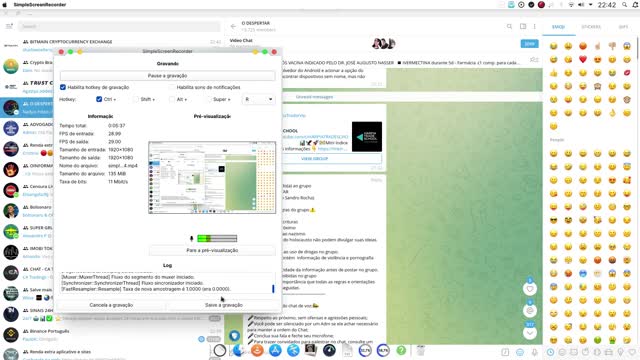Click the scroll-to-bottom arrow in chat

530,333
